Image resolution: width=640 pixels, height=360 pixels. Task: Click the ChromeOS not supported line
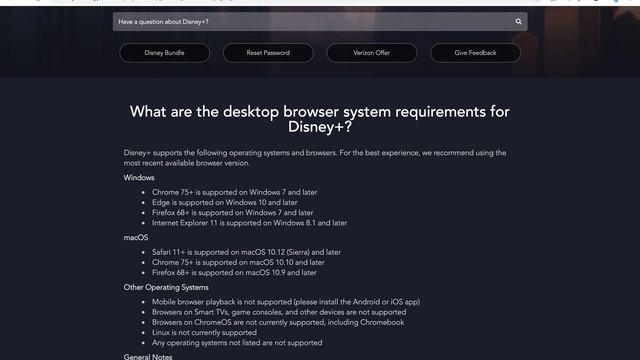(x=278, y=322)
